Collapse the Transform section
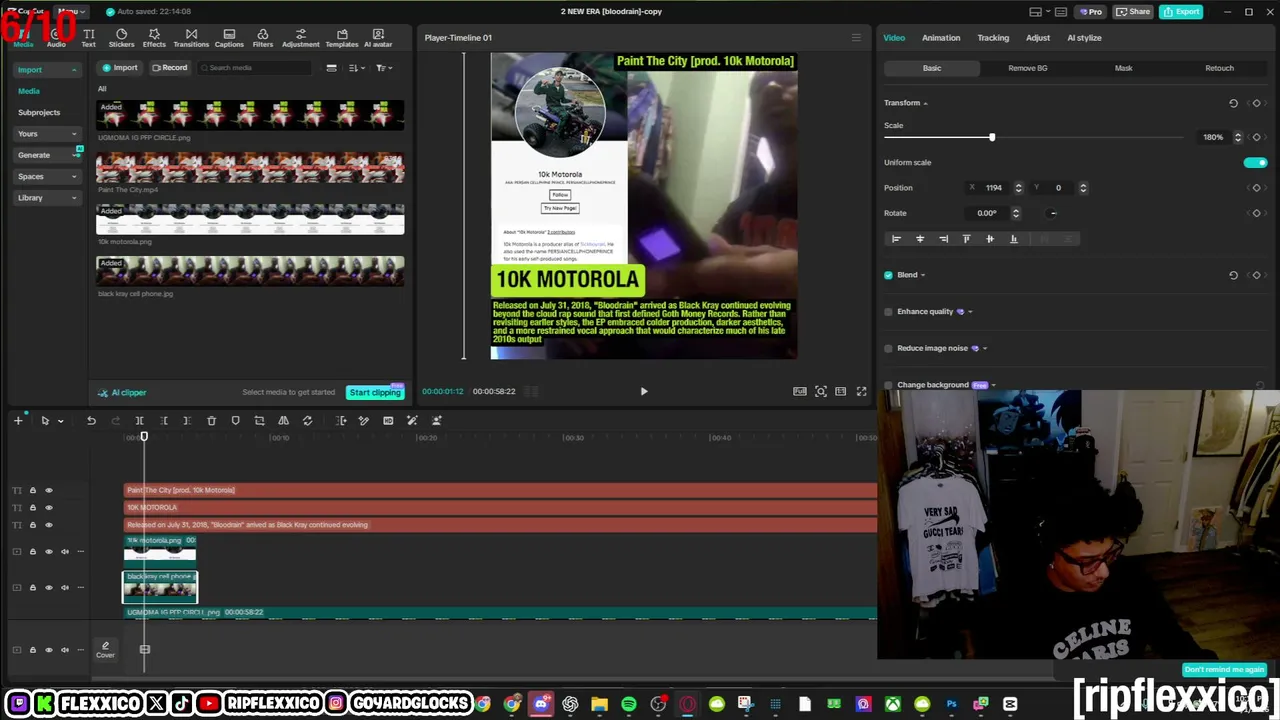Image resolution: width=1280 pixels, height=720 pixels. [x=925, y=103]
